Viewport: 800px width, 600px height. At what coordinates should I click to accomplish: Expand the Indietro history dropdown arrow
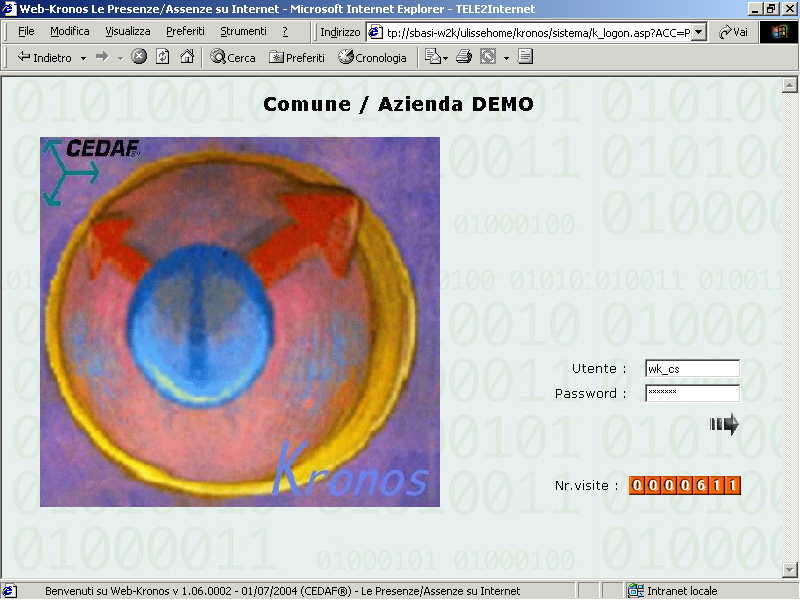[x=83, y=58]
